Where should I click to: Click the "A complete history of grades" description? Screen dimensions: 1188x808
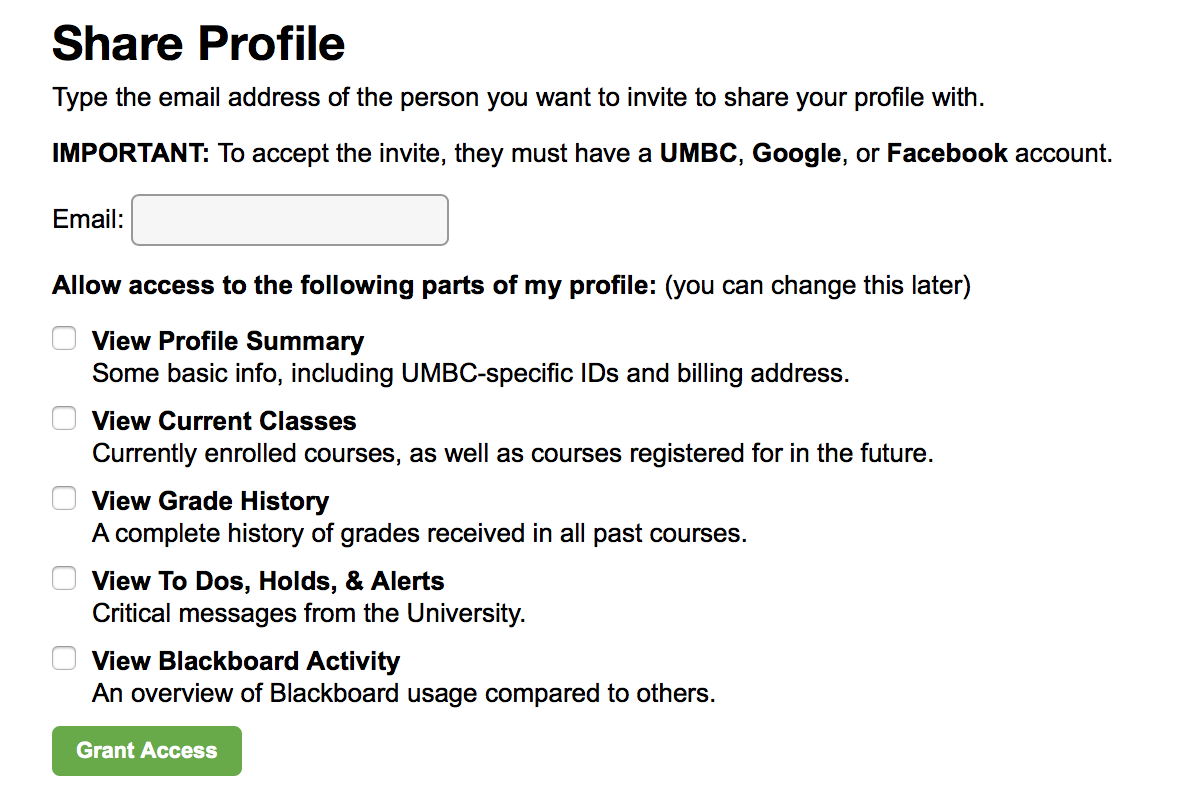(x=419, y=534)
